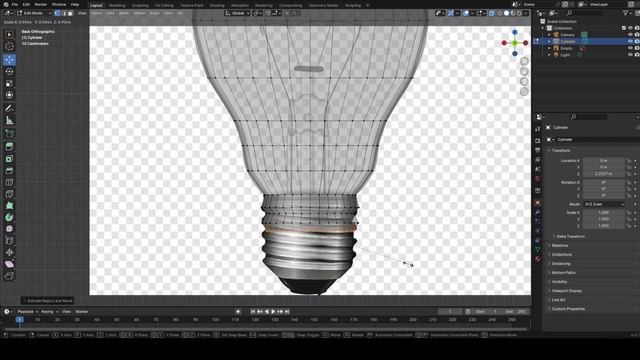Select the Move tool in the toolbar
Screen dimensions: 640x360
(9, 60)
